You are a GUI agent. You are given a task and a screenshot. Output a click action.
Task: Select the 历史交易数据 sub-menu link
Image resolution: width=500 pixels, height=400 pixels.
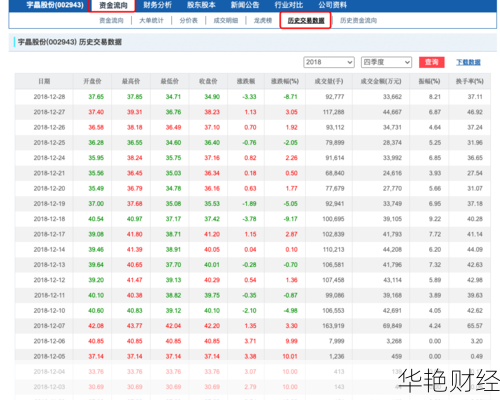306,21
